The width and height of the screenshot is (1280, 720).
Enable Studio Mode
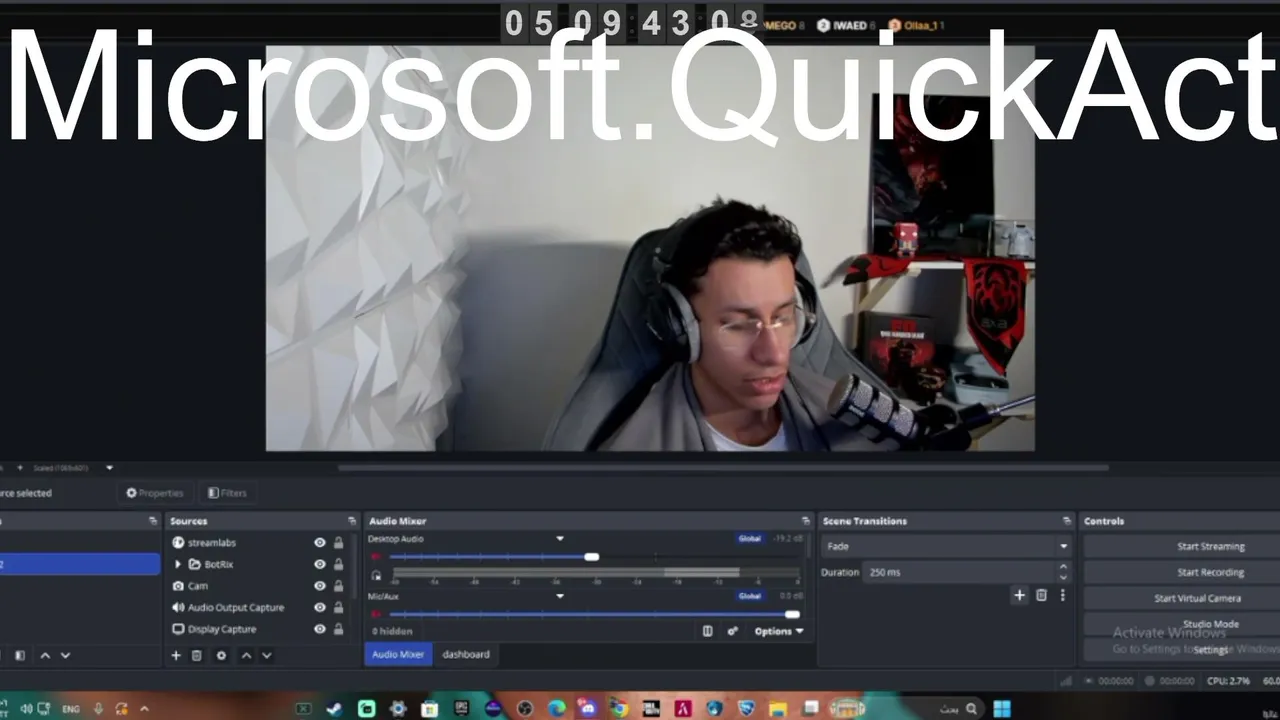tap(1182, 624)
